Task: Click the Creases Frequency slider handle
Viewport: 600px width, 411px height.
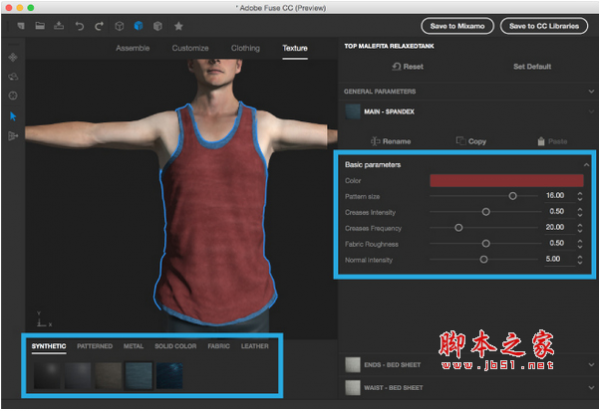Action: pos(458,228)
